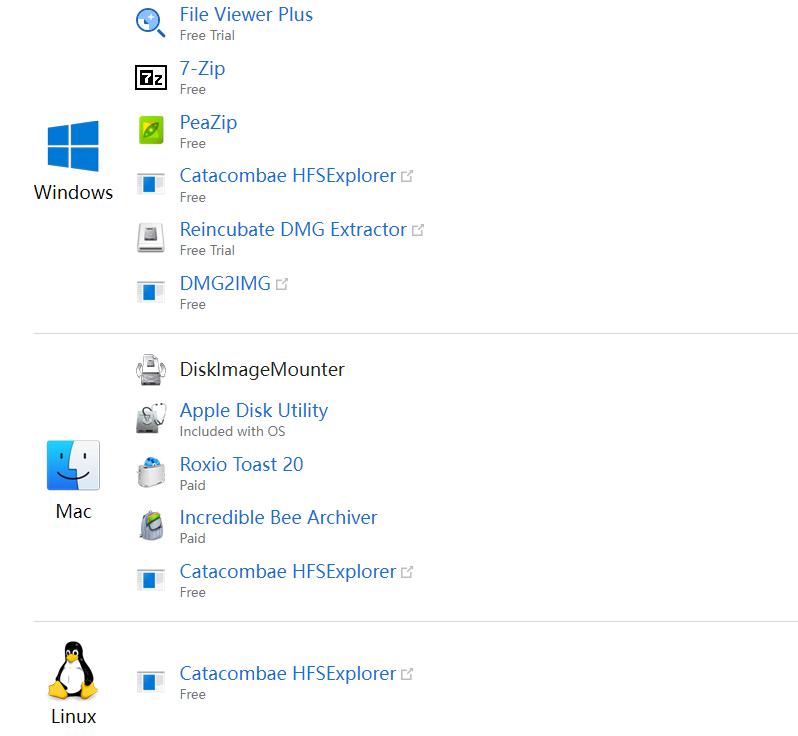Open the Apple Disk Utility link

pyautogui.click(x=254, y=411)
